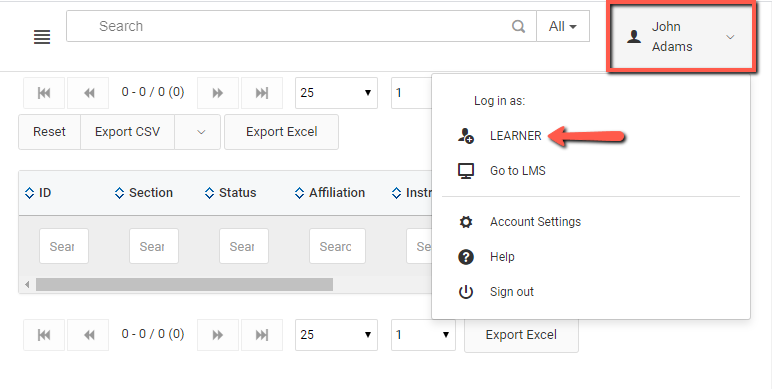Click the user silhouette icon by John Adams
Screen dimensions: 772x389
pyautogui.click(x=634, y=36)
